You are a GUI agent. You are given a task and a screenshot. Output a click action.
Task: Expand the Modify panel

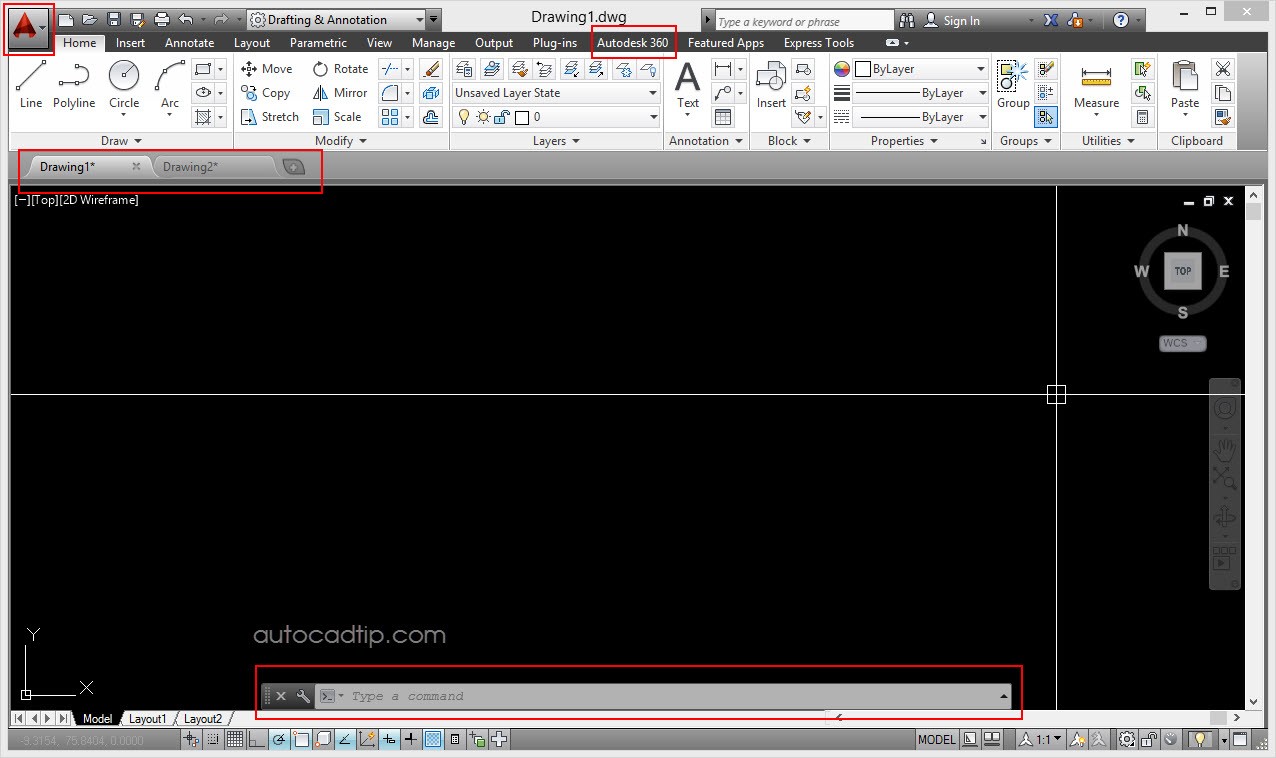[x=342, y=141]
